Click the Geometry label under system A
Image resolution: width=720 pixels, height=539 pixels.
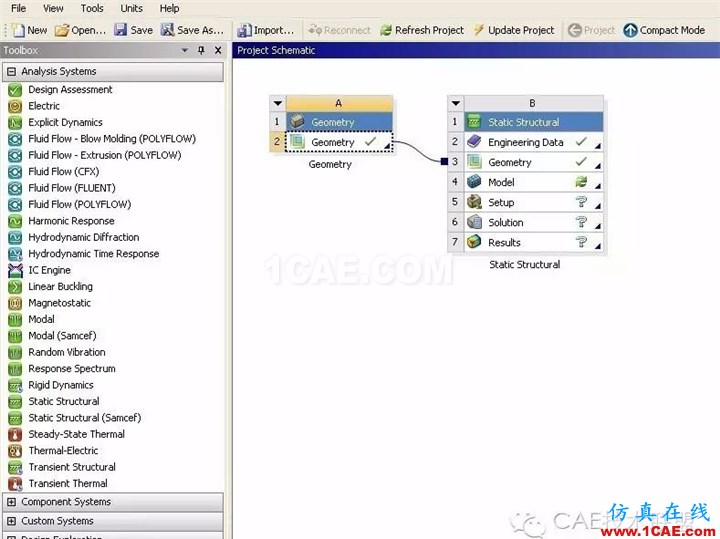330,164
